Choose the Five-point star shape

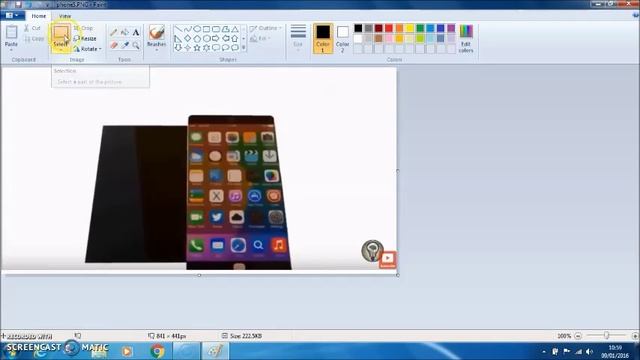tap(197, 48)
